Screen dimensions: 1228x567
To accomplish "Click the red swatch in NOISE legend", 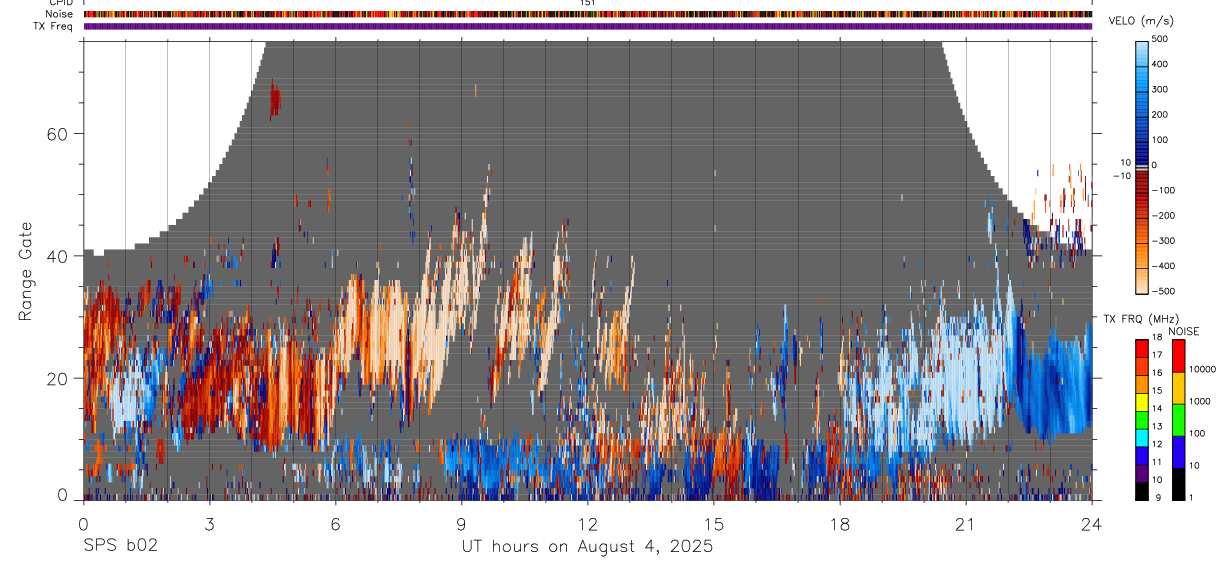I will click(x=1178, y=355).
